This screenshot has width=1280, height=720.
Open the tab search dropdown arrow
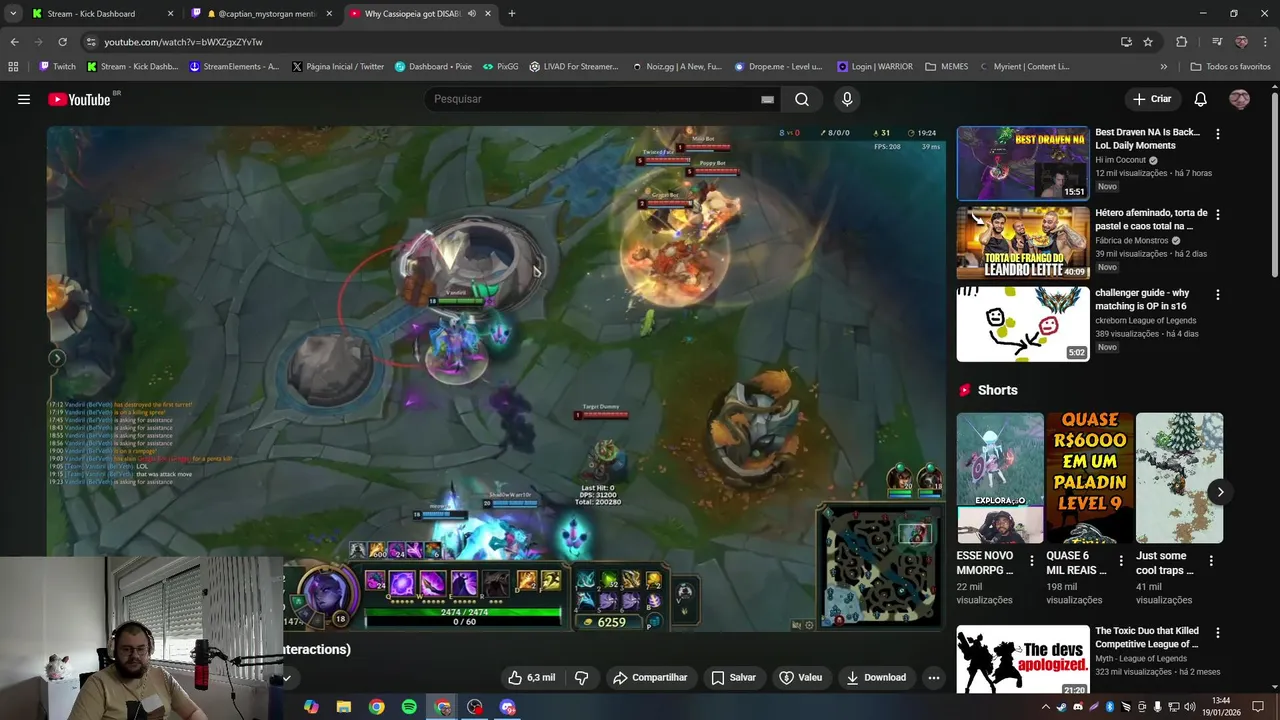13,14
